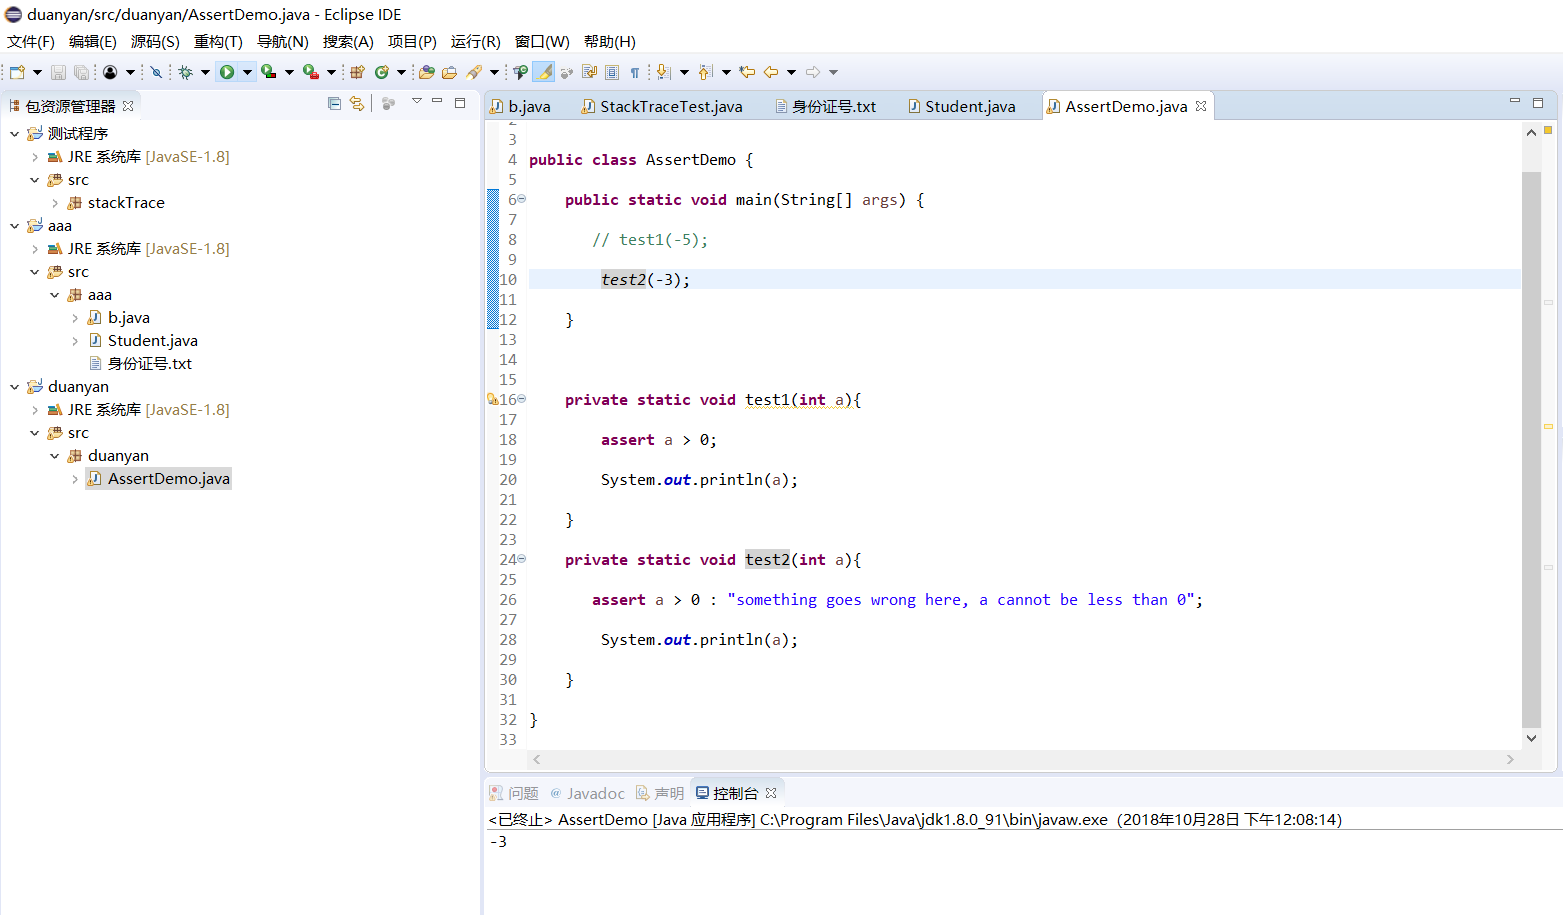Toggle Show Whitespace Characters pilcrow button
This screenshot has height=915, width=1563.
[x=634, y=72]
